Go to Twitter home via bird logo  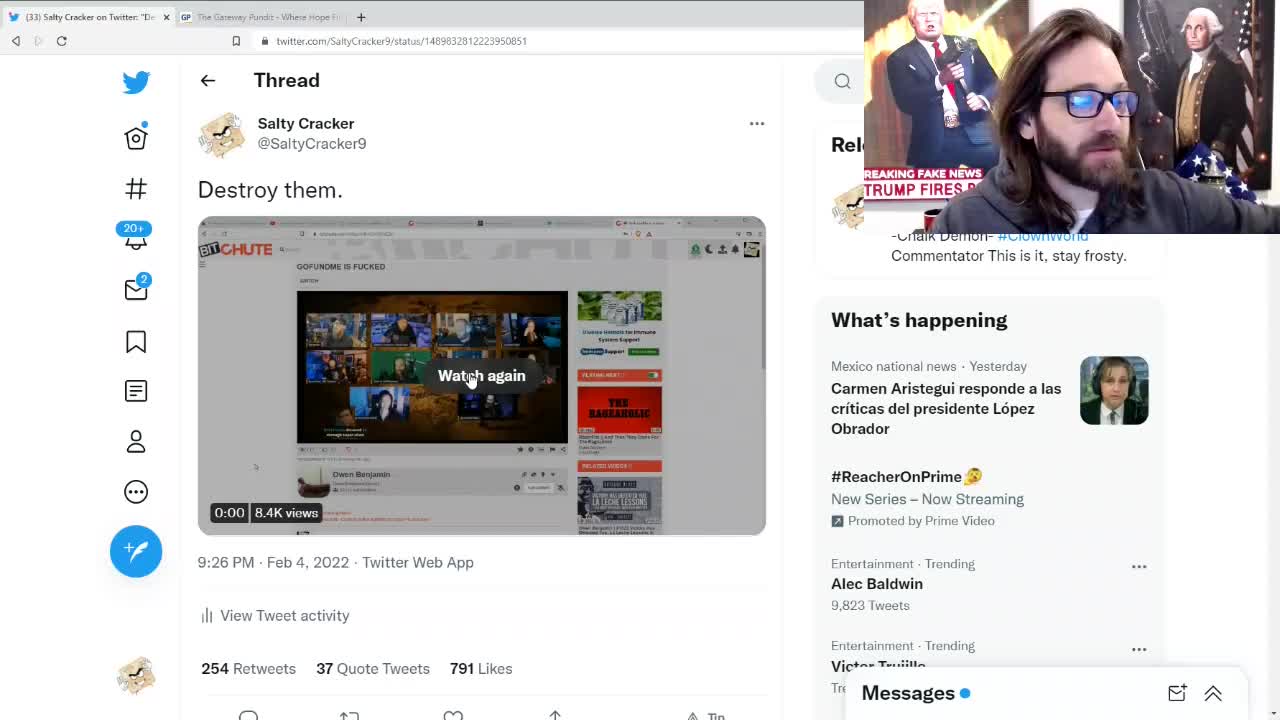coord(136,81)
